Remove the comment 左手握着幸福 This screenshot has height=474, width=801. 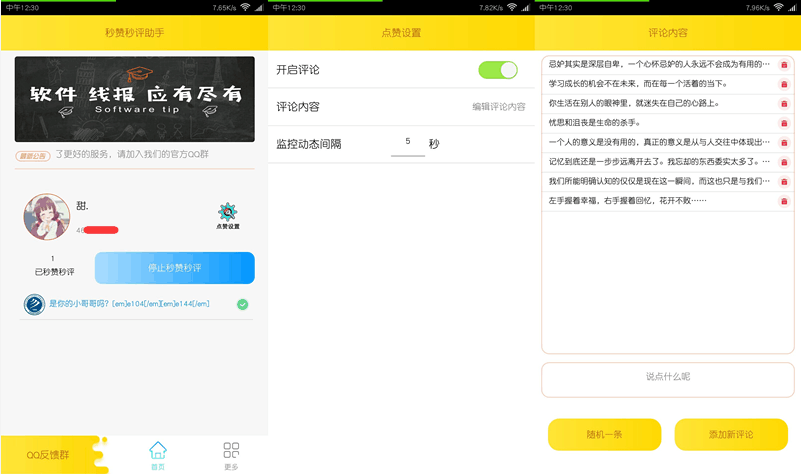coord(784,201)
